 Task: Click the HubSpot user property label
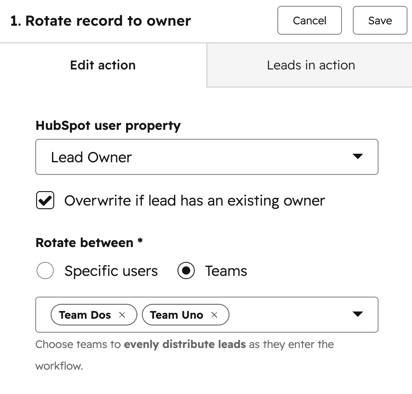tap(108, 126)
